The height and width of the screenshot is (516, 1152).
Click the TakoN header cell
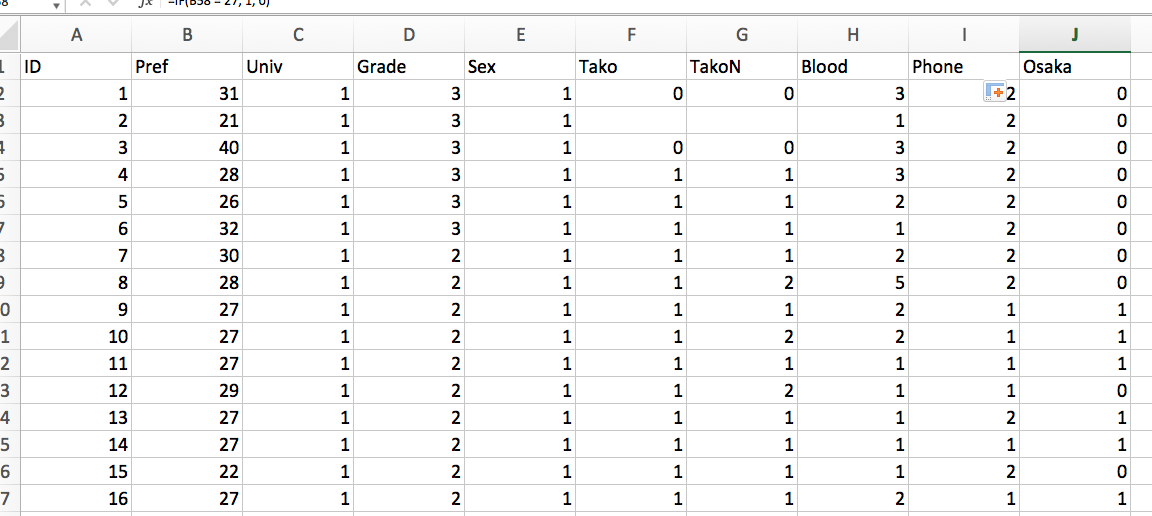point(741,67)
